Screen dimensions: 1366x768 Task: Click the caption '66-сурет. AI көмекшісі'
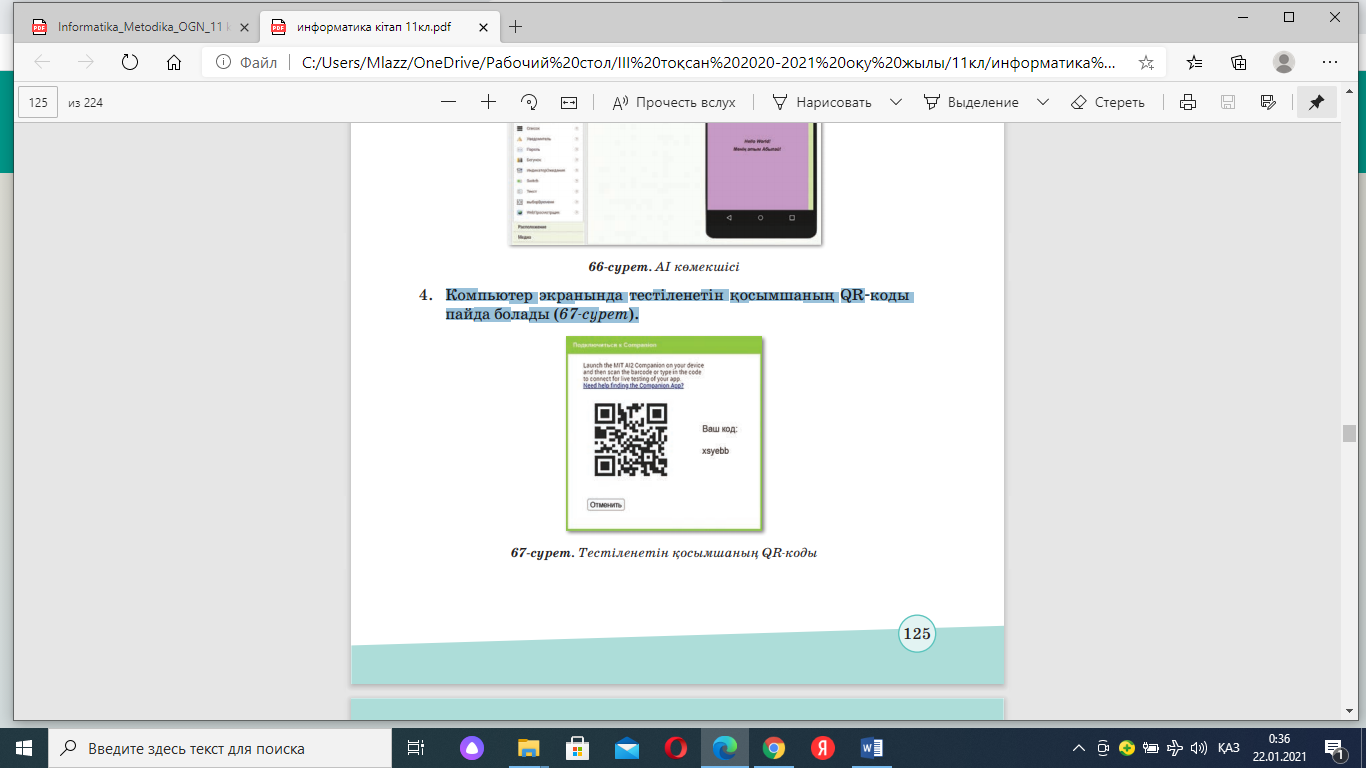[x=663, y=267]
